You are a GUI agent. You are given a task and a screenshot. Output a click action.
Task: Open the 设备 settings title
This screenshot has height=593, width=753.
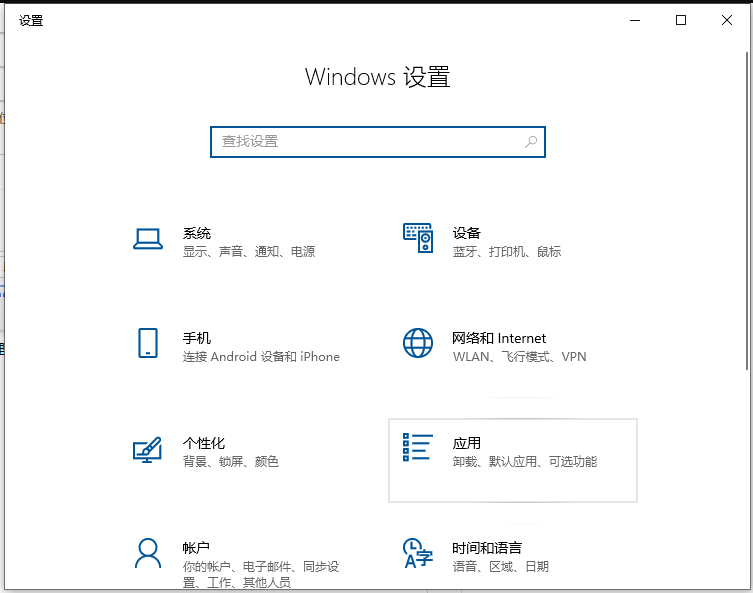(x=467, y=233)
